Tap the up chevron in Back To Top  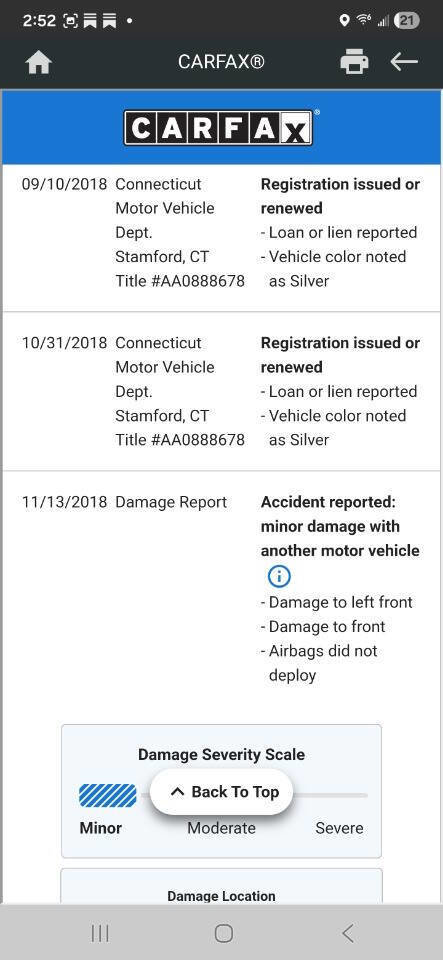tap(177, 792)
